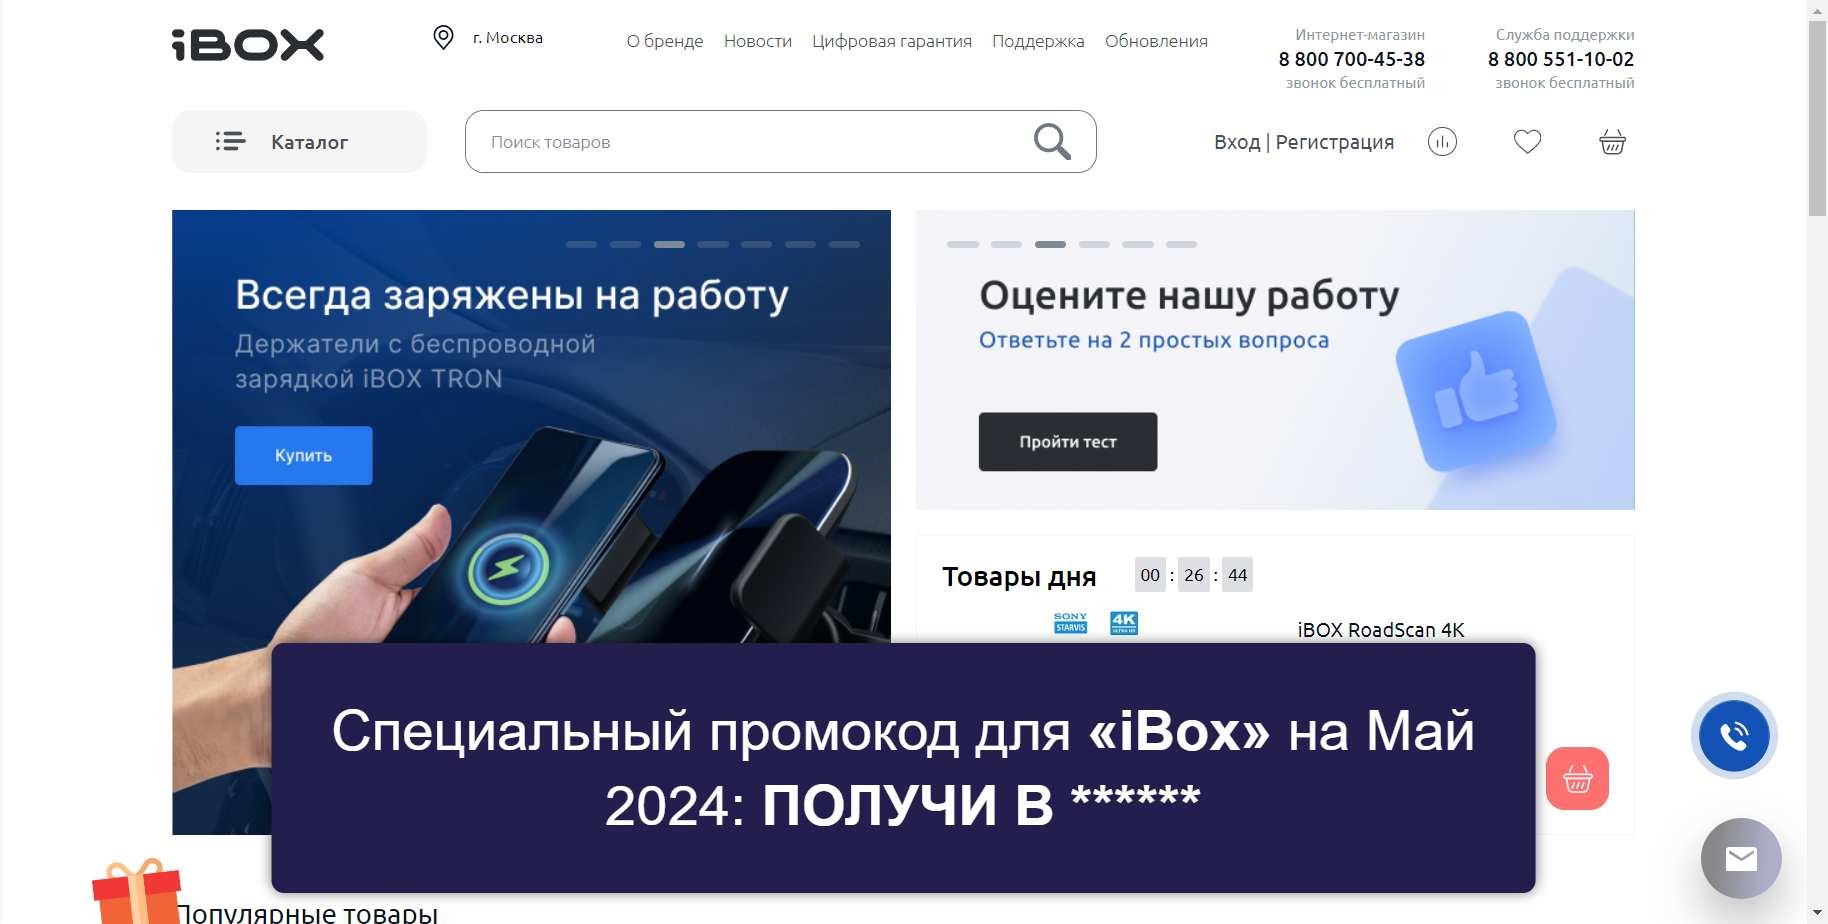Click the magnifier search icon
This screenshot has width=1828, height=924.
click(1052, 142)
